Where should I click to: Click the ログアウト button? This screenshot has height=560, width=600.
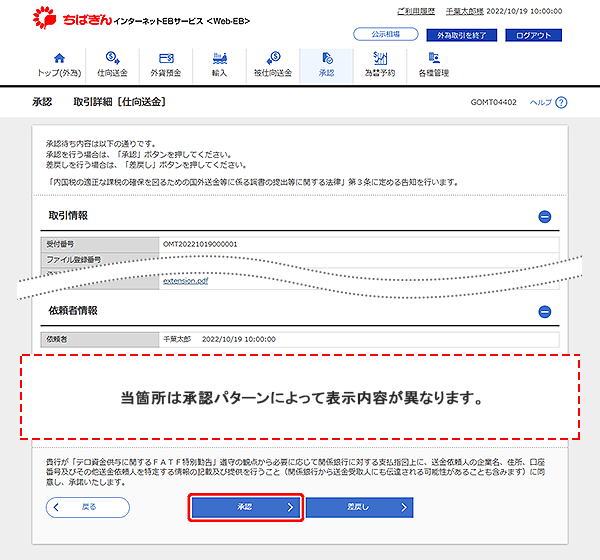point(533,35)
